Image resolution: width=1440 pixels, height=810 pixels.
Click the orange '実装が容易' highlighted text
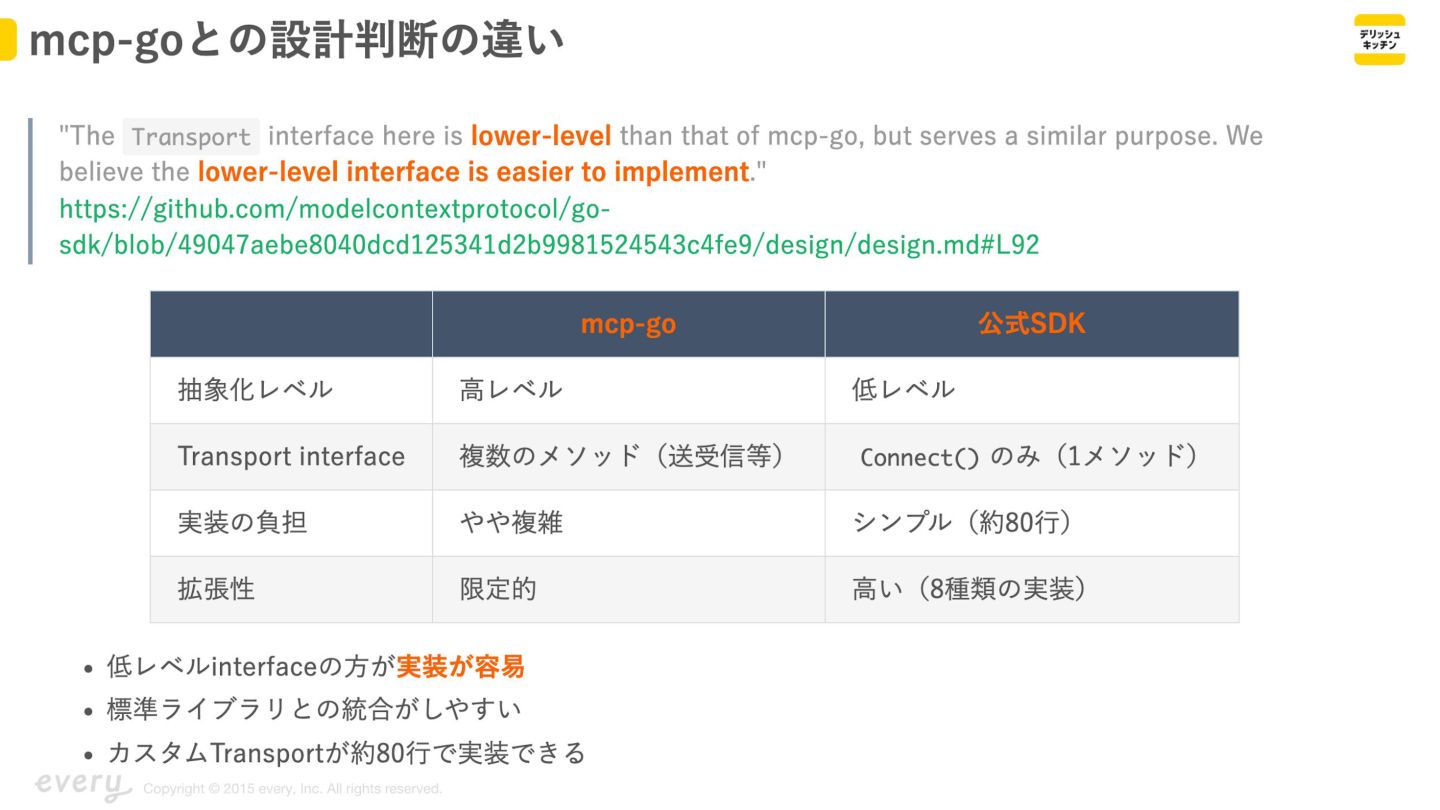[461, 666]
